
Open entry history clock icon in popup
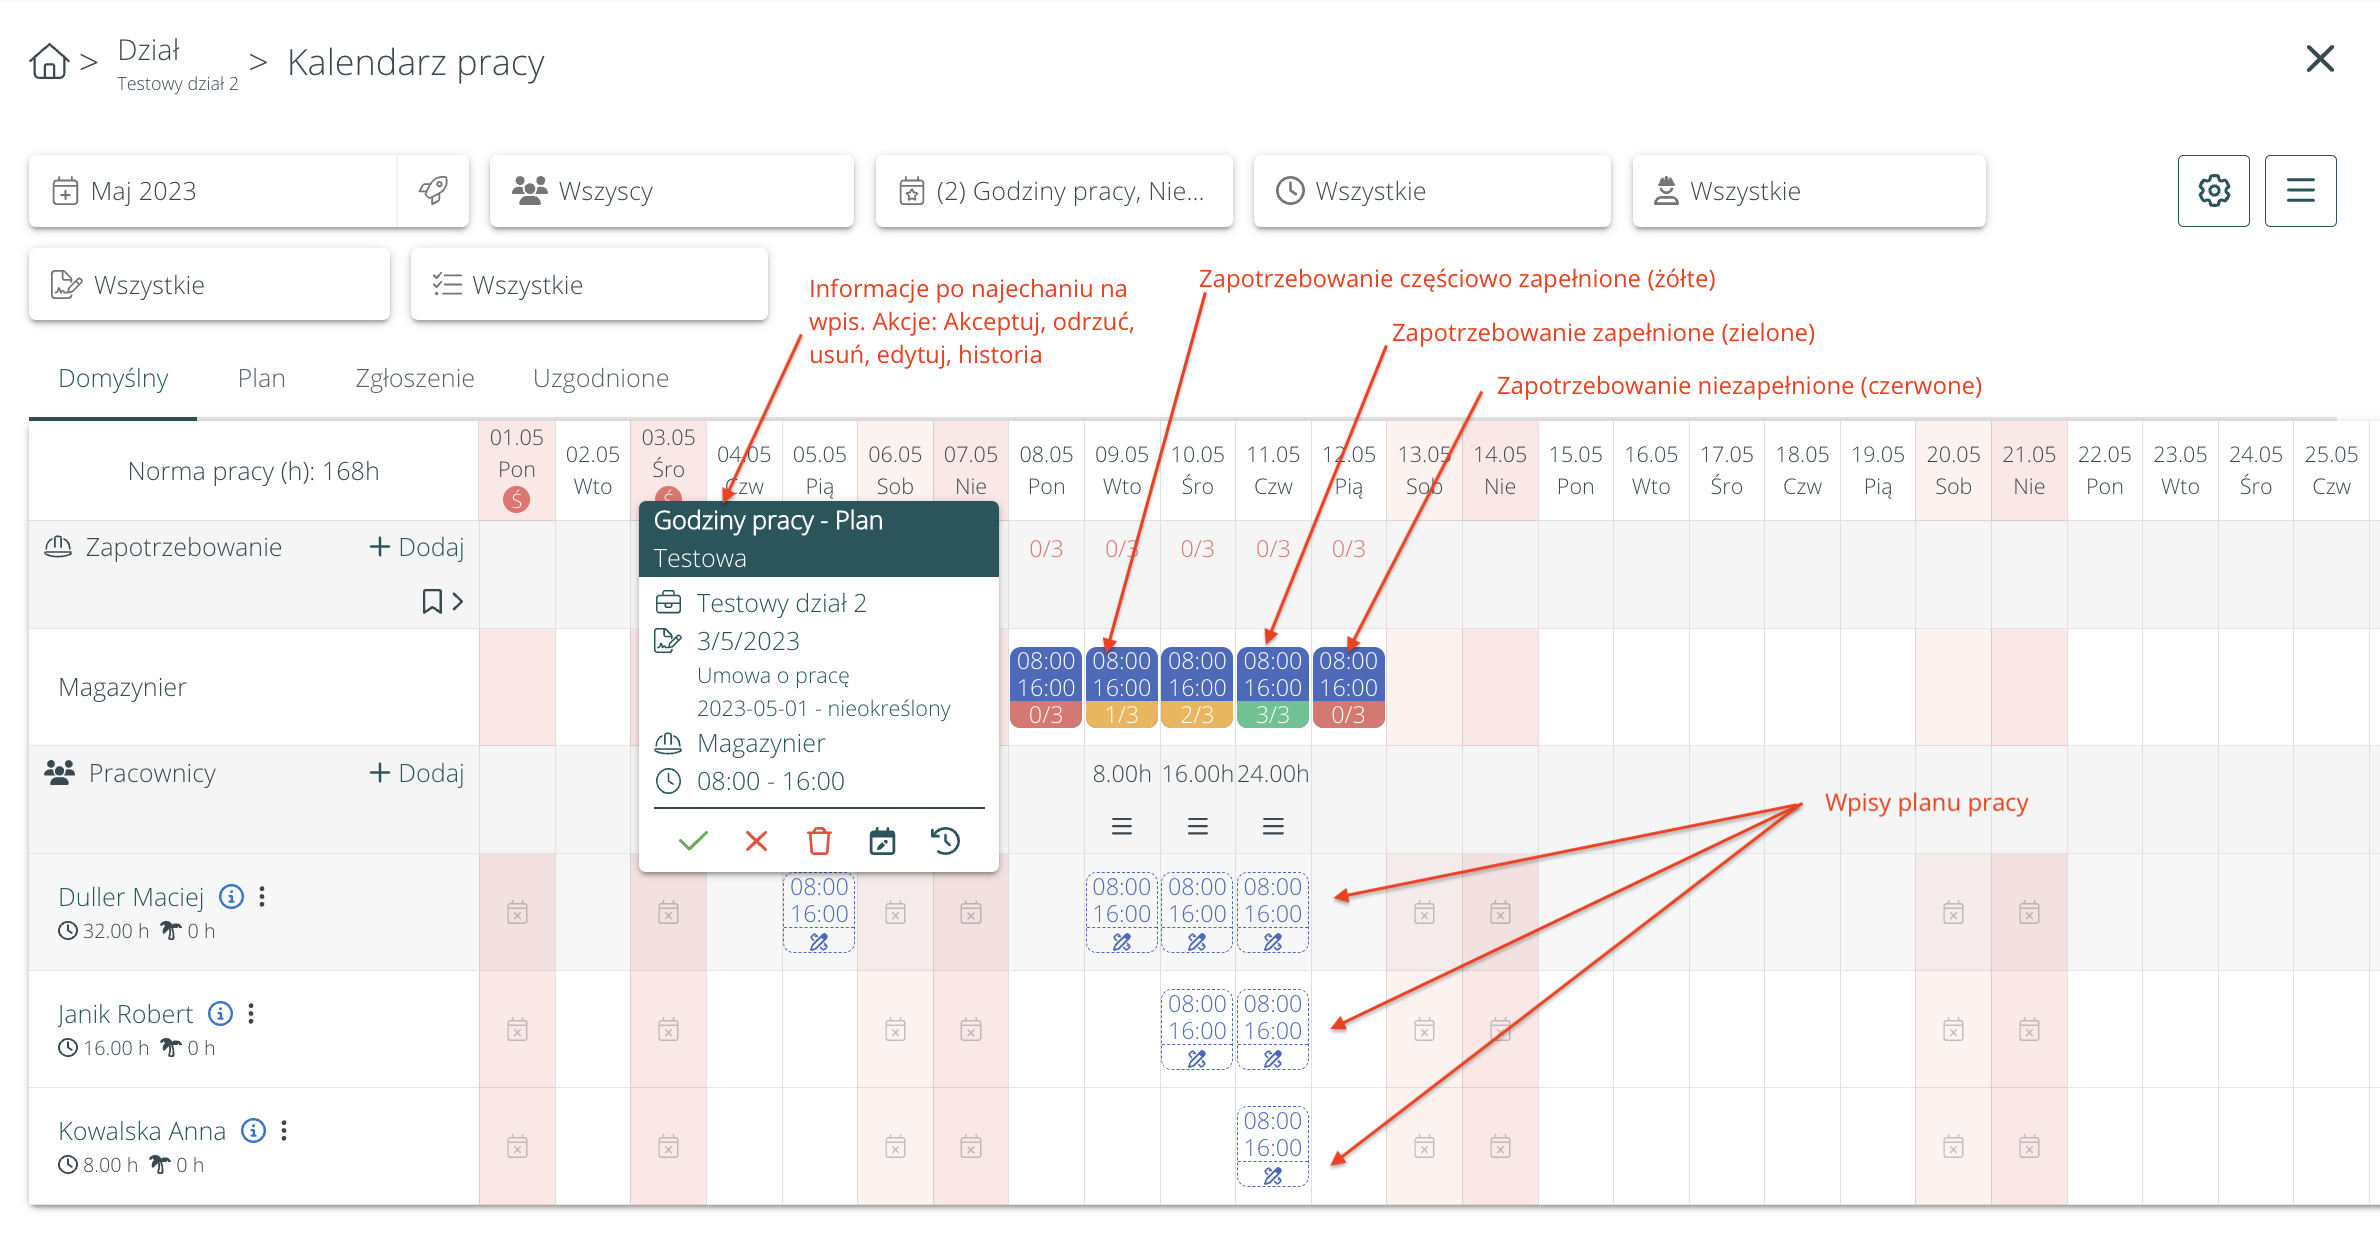[945, 841]
